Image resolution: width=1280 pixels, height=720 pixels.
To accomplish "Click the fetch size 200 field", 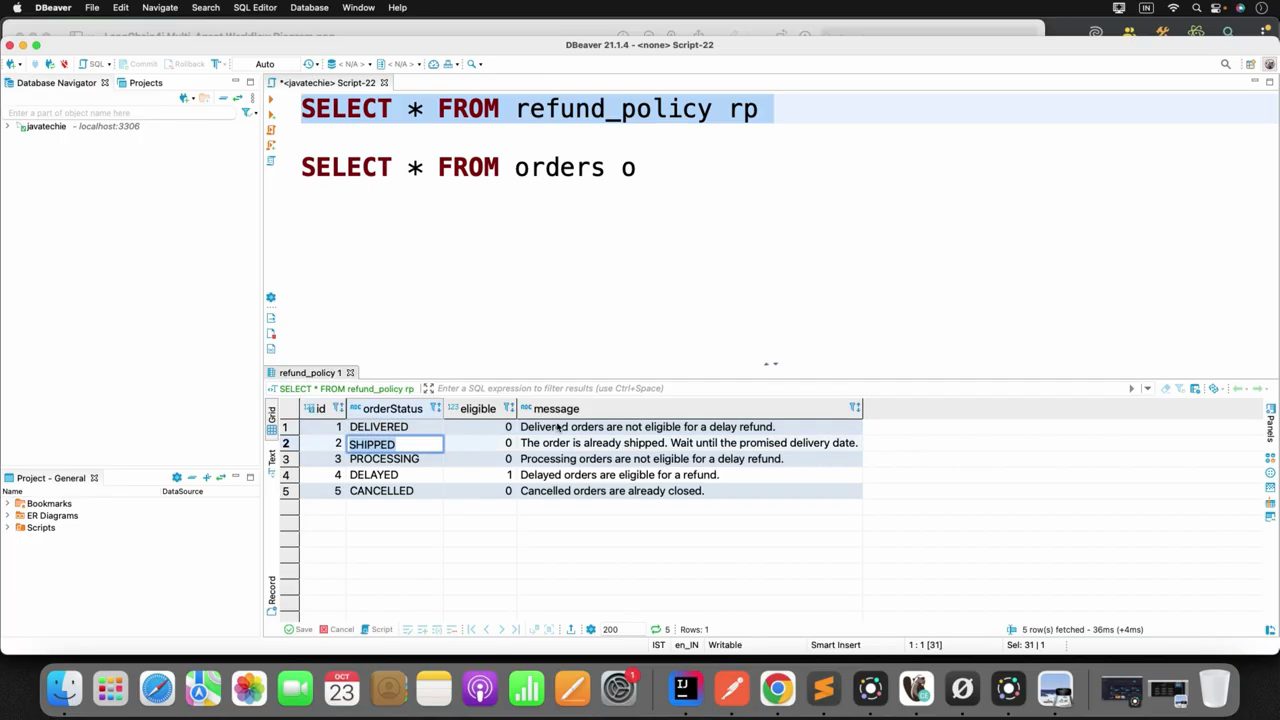I will coord(622,630).
